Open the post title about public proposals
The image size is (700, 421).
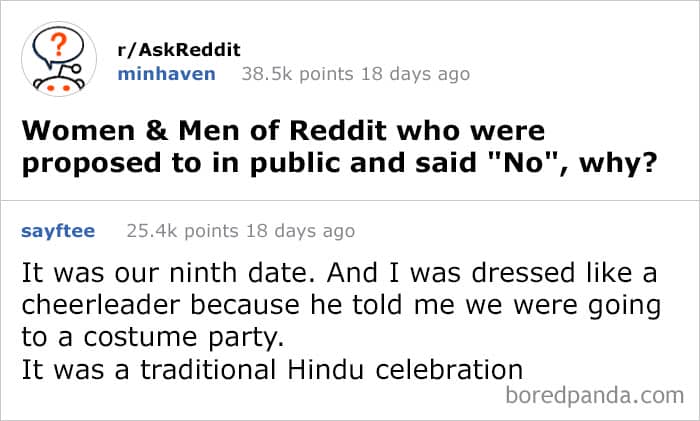[339, 147]
